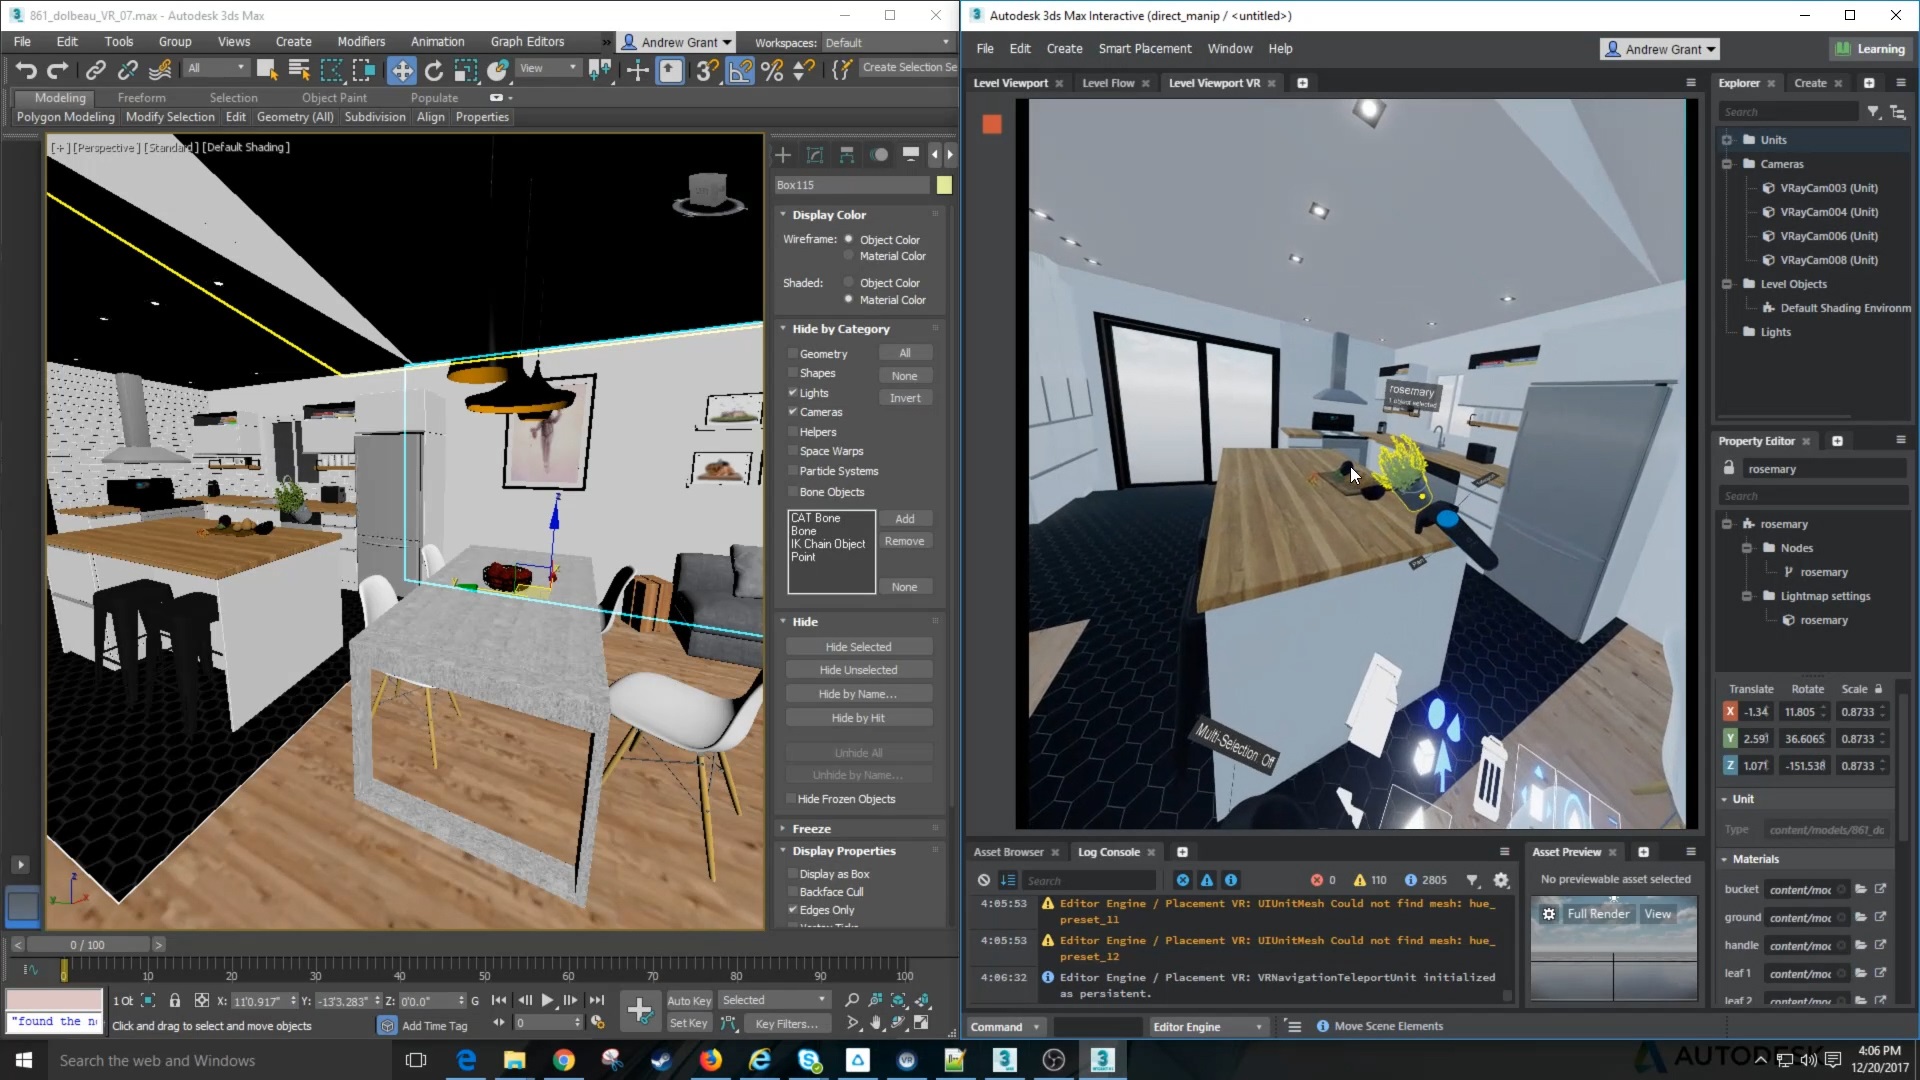Open the Level Viewport VR tab

click(1211, 82)
